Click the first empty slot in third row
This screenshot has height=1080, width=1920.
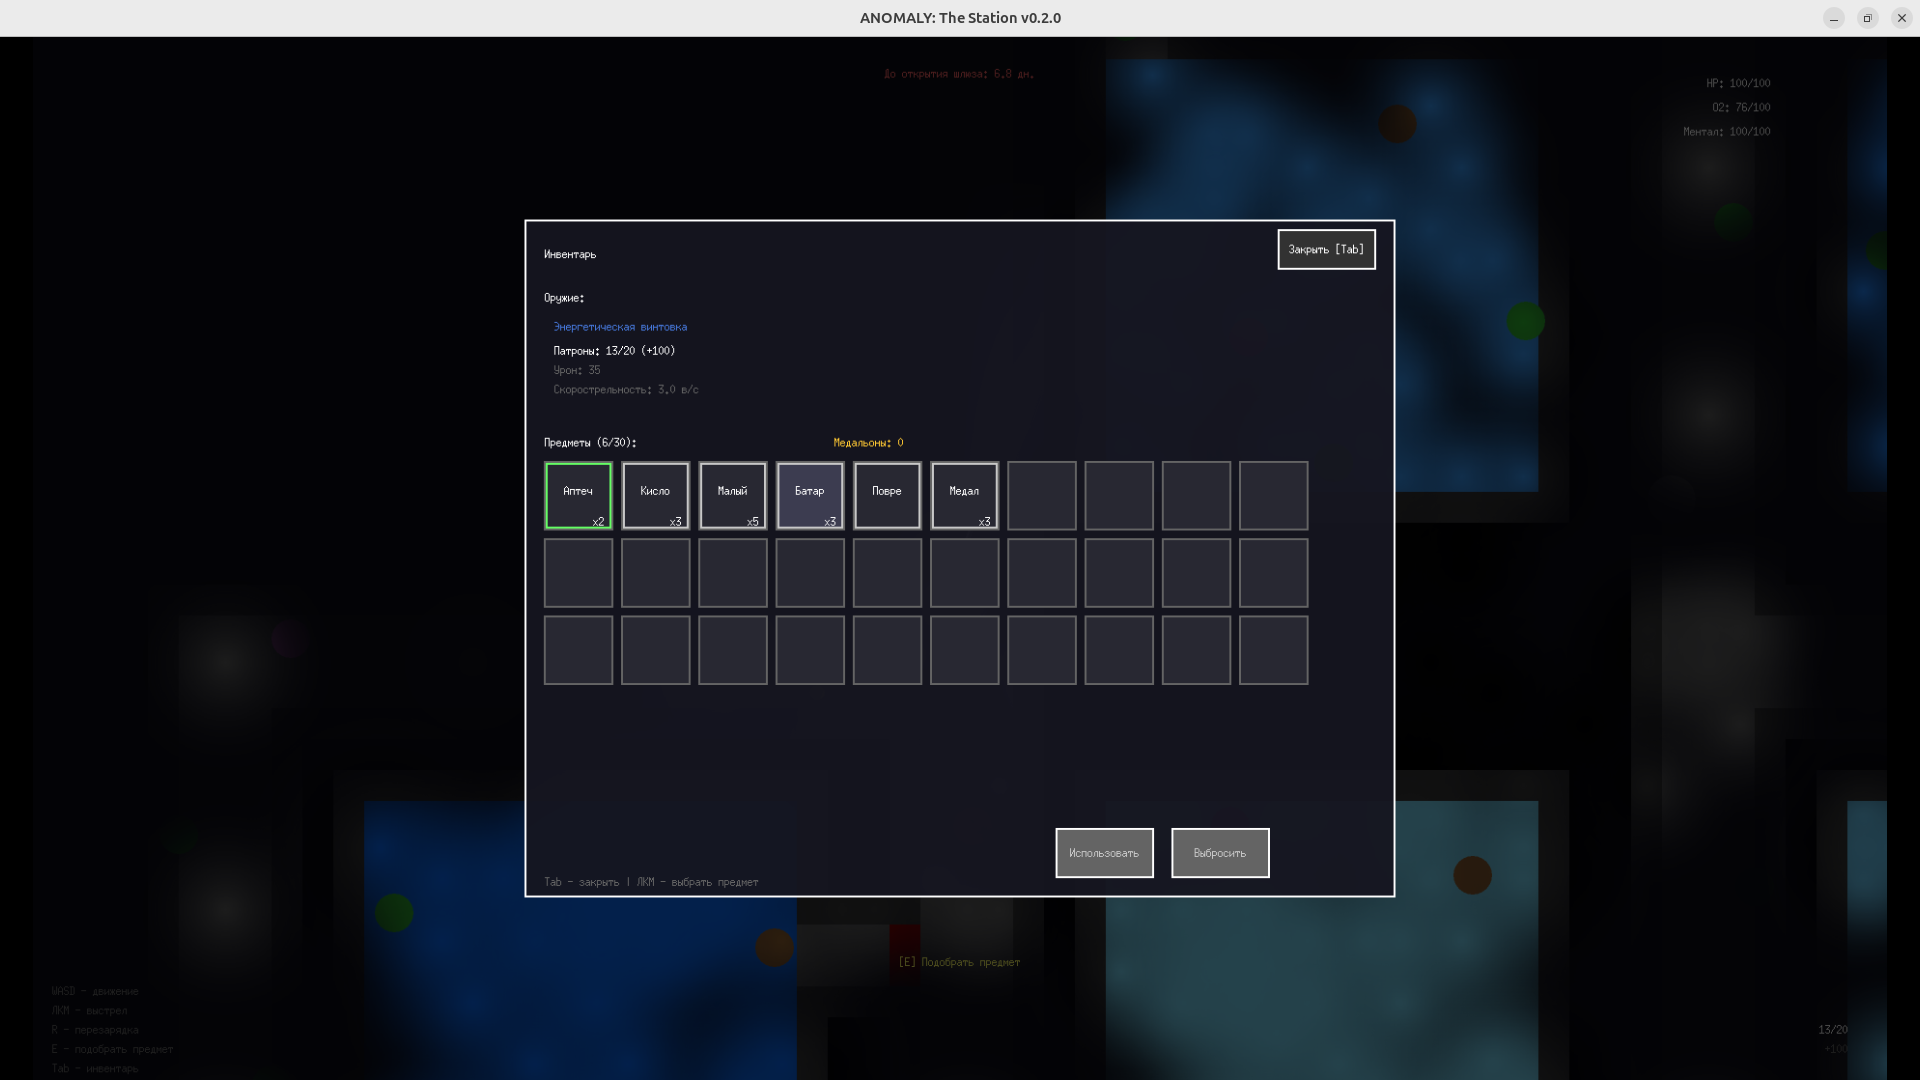point(578,650)
